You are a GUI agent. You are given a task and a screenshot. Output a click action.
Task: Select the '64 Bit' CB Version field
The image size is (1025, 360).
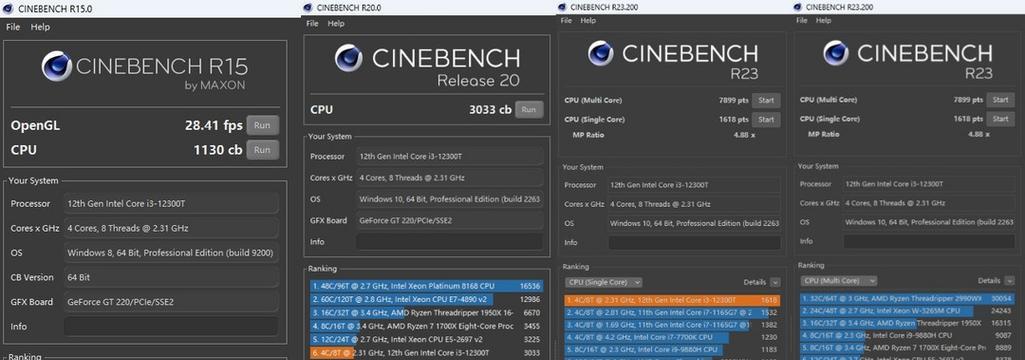pos(171,277)
